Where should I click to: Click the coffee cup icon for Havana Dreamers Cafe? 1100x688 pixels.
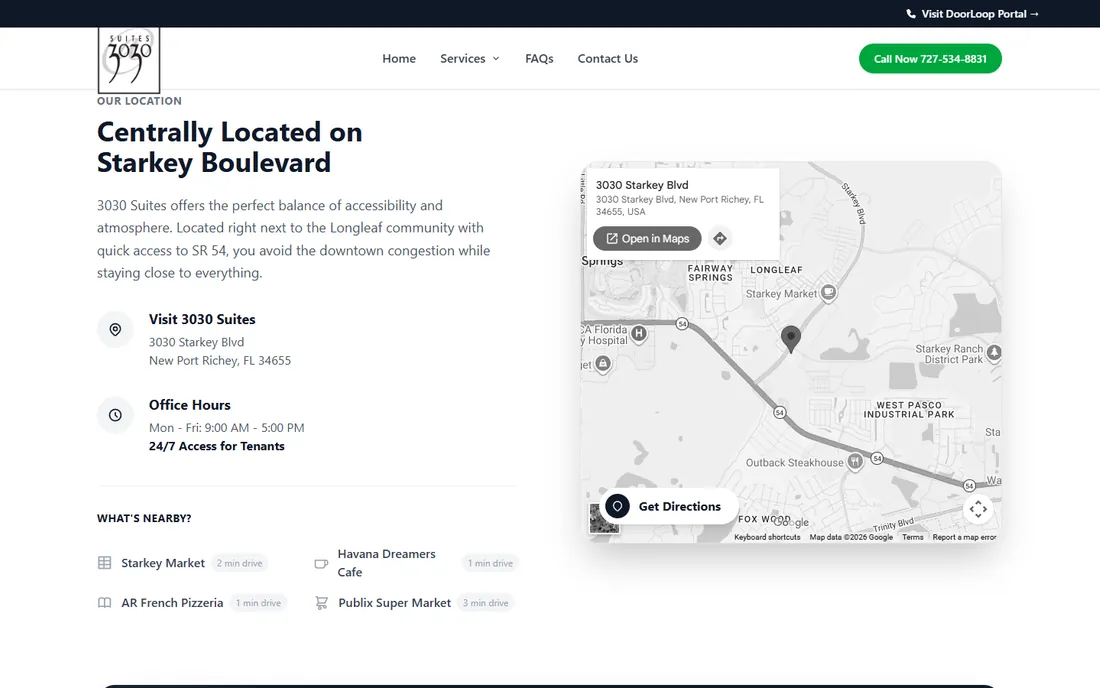coord(321,563)
